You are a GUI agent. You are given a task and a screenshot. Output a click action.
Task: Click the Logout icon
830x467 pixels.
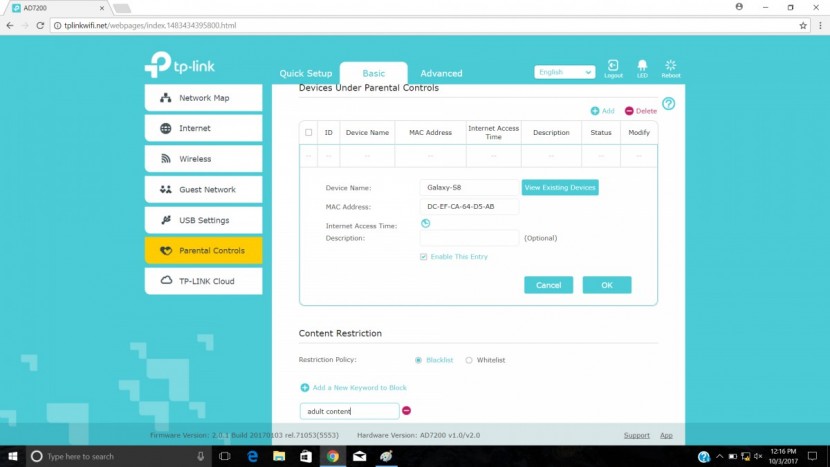[x=613, y=68]
